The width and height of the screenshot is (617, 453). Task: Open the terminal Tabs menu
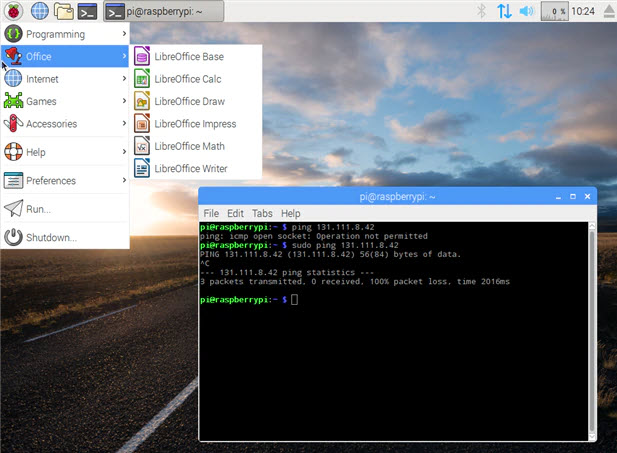click(x=262, y=213)
